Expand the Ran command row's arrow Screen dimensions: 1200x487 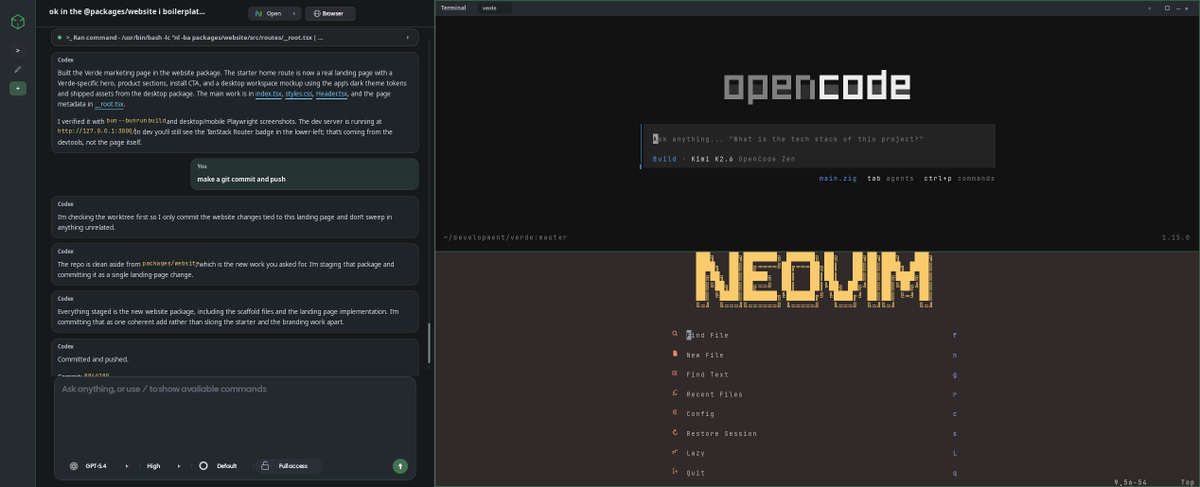[x=407, y=37]
